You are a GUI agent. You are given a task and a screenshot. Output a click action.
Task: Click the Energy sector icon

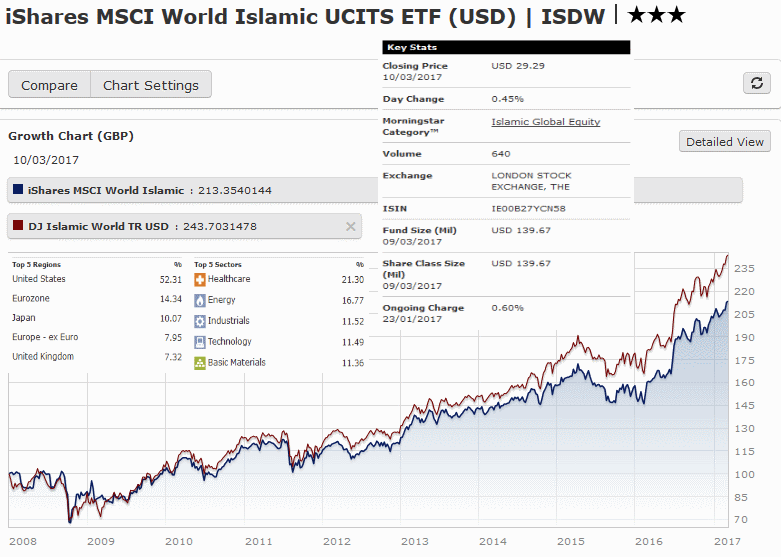click(200, 300)
